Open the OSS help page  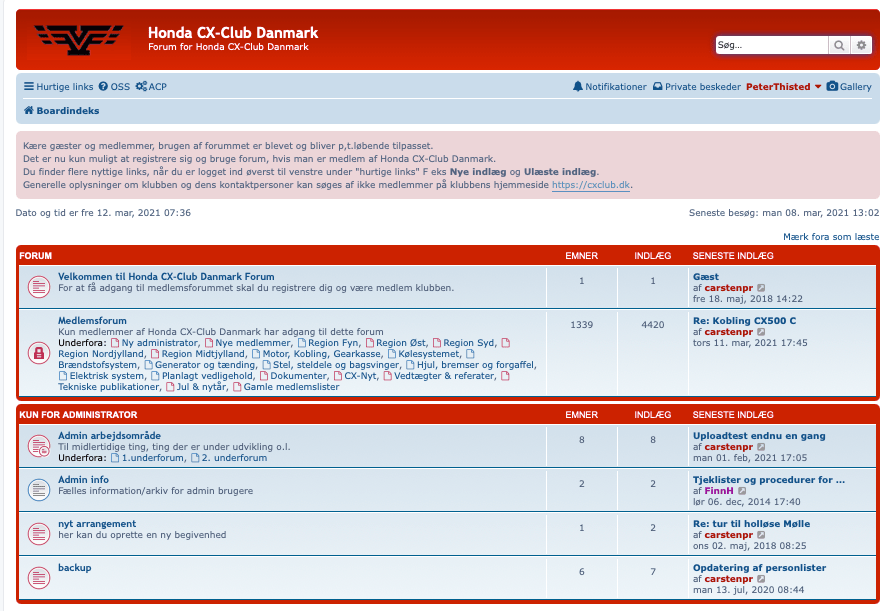tap(114, 87)
